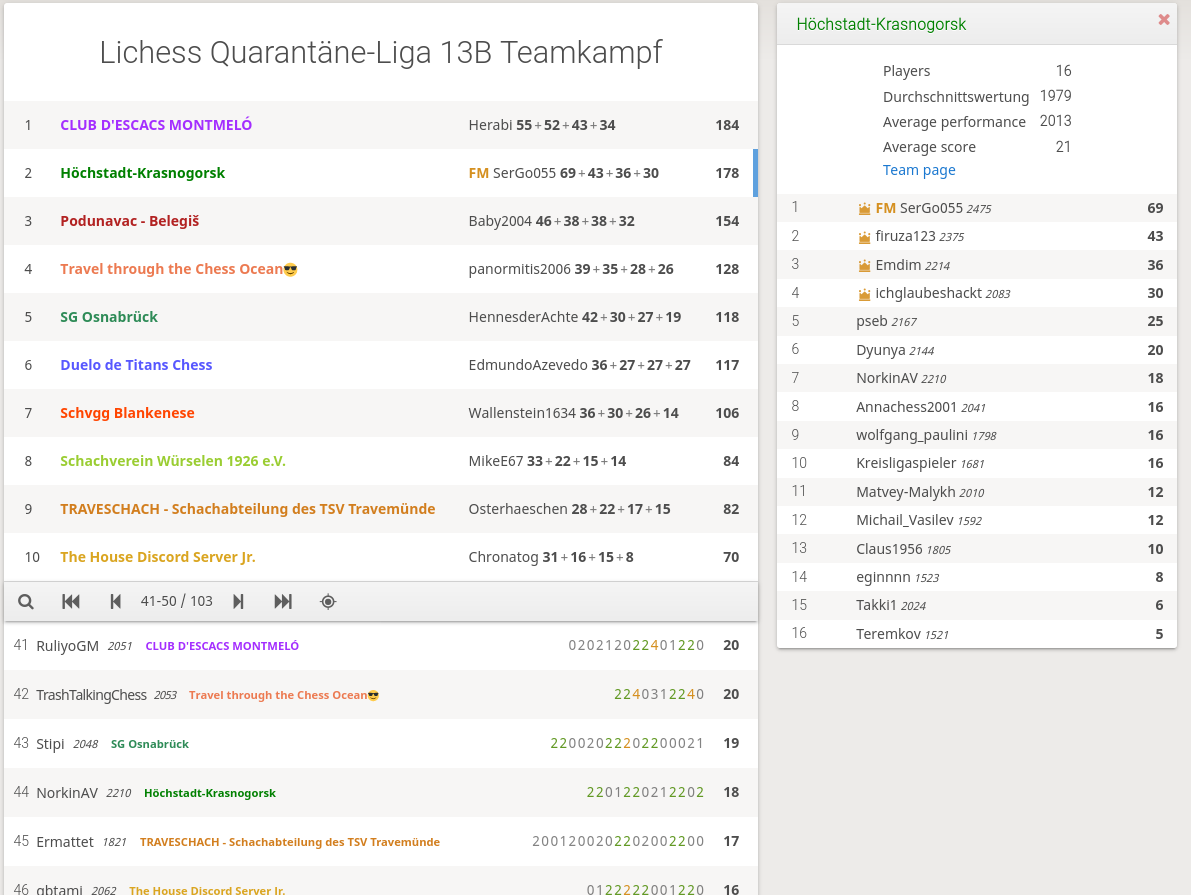The image size is (1191, 895).
Task: Click Höchstadt-Krasnogorsk tag beside NorkinAV
Action: (x=210, y=793)
